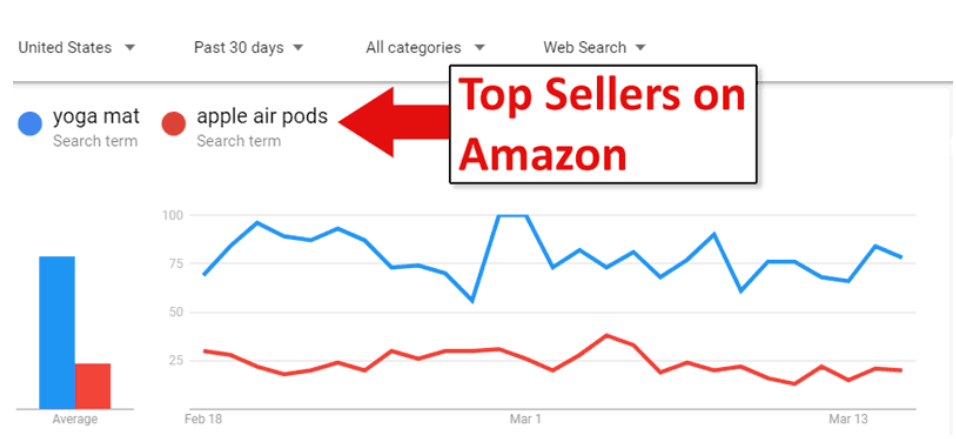
Task: Click the red average bar
Action: (93, 385)
